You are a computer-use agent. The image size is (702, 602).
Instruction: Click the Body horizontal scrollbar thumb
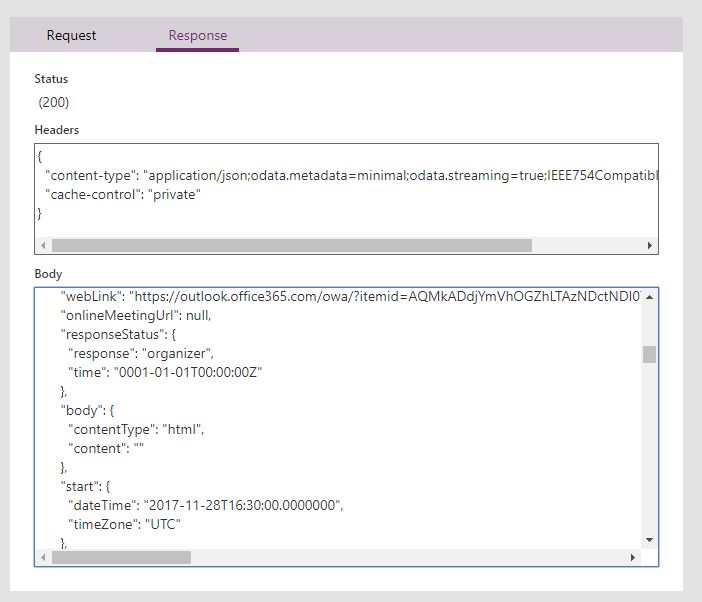point(121,557)
